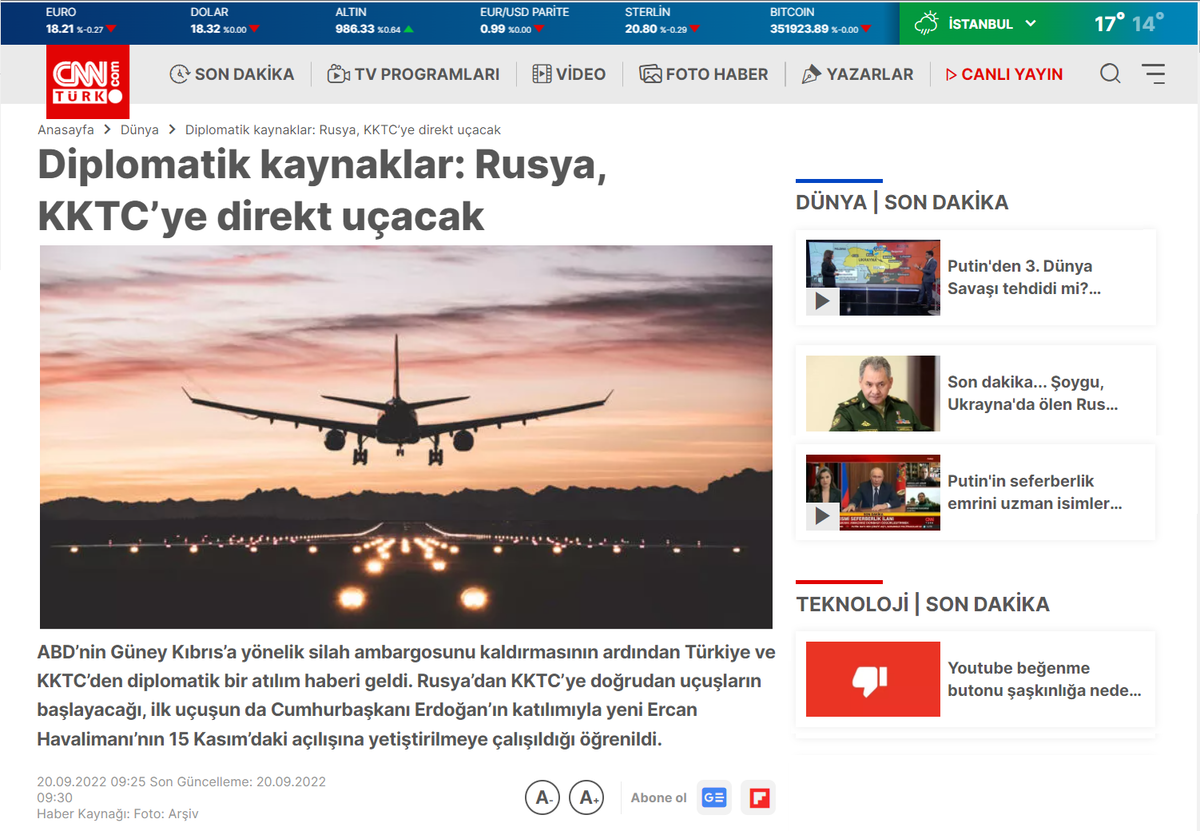Click the DÜNYA | SON DAKİKA section header
Screen dimensions: 1200x831
click(x=902, y=202)
